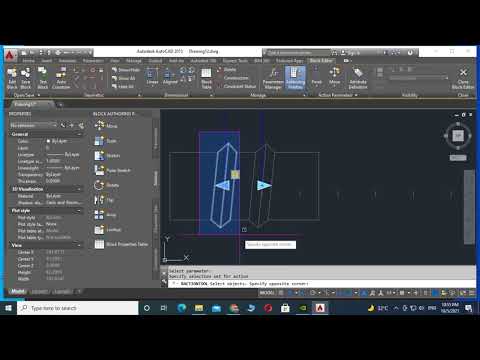Click the Lineweight ByLayer property value
This screenshot has width=480, height=360.
[63, 168]
